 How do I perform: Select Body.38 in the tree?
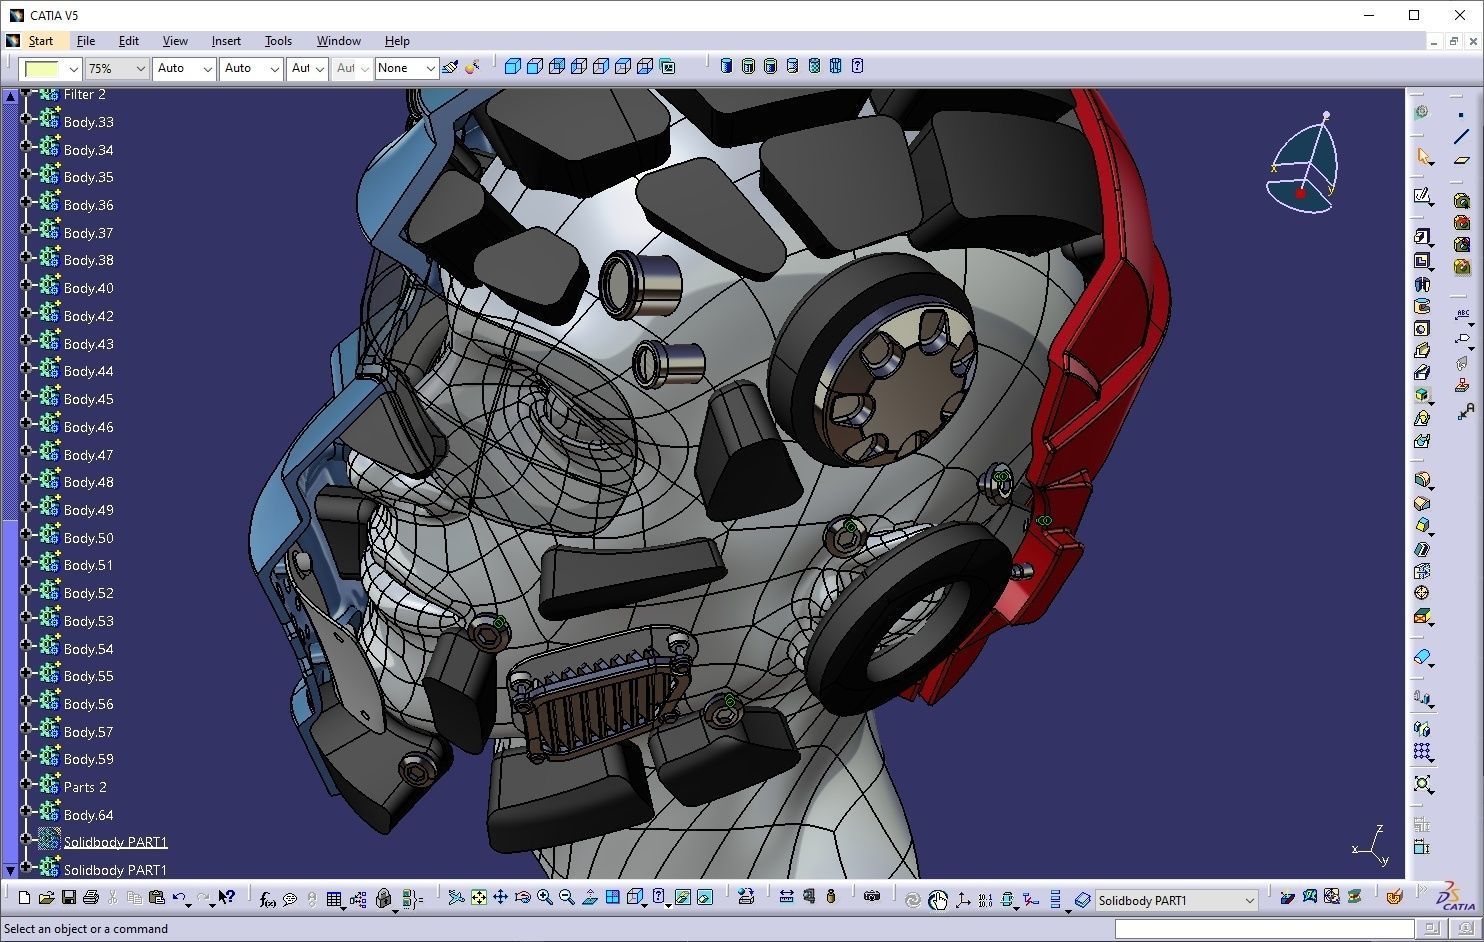[x=89, y=260]
